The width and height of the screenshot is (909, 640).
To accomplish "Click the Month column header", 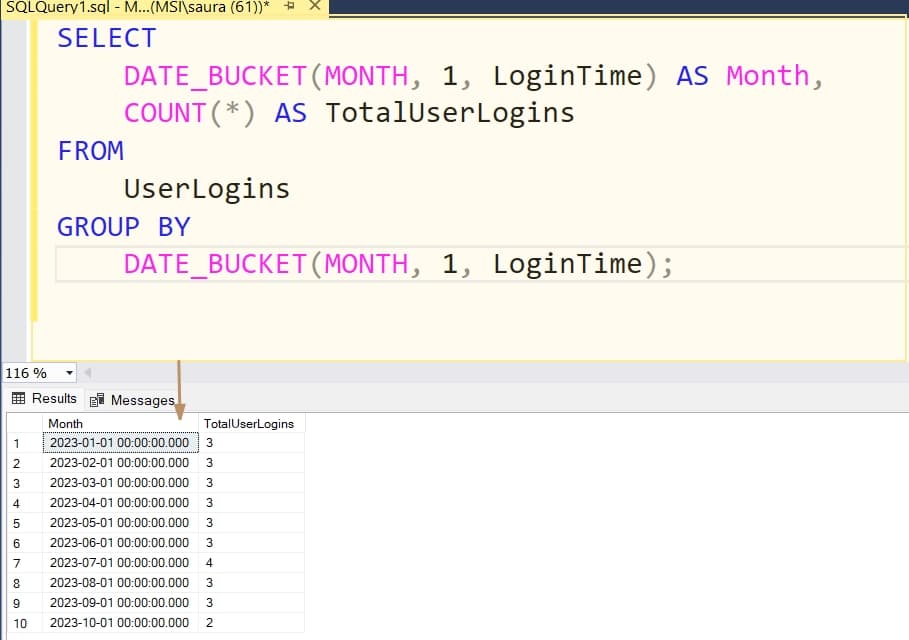I will pyautogui.click(x=66, y=423).
